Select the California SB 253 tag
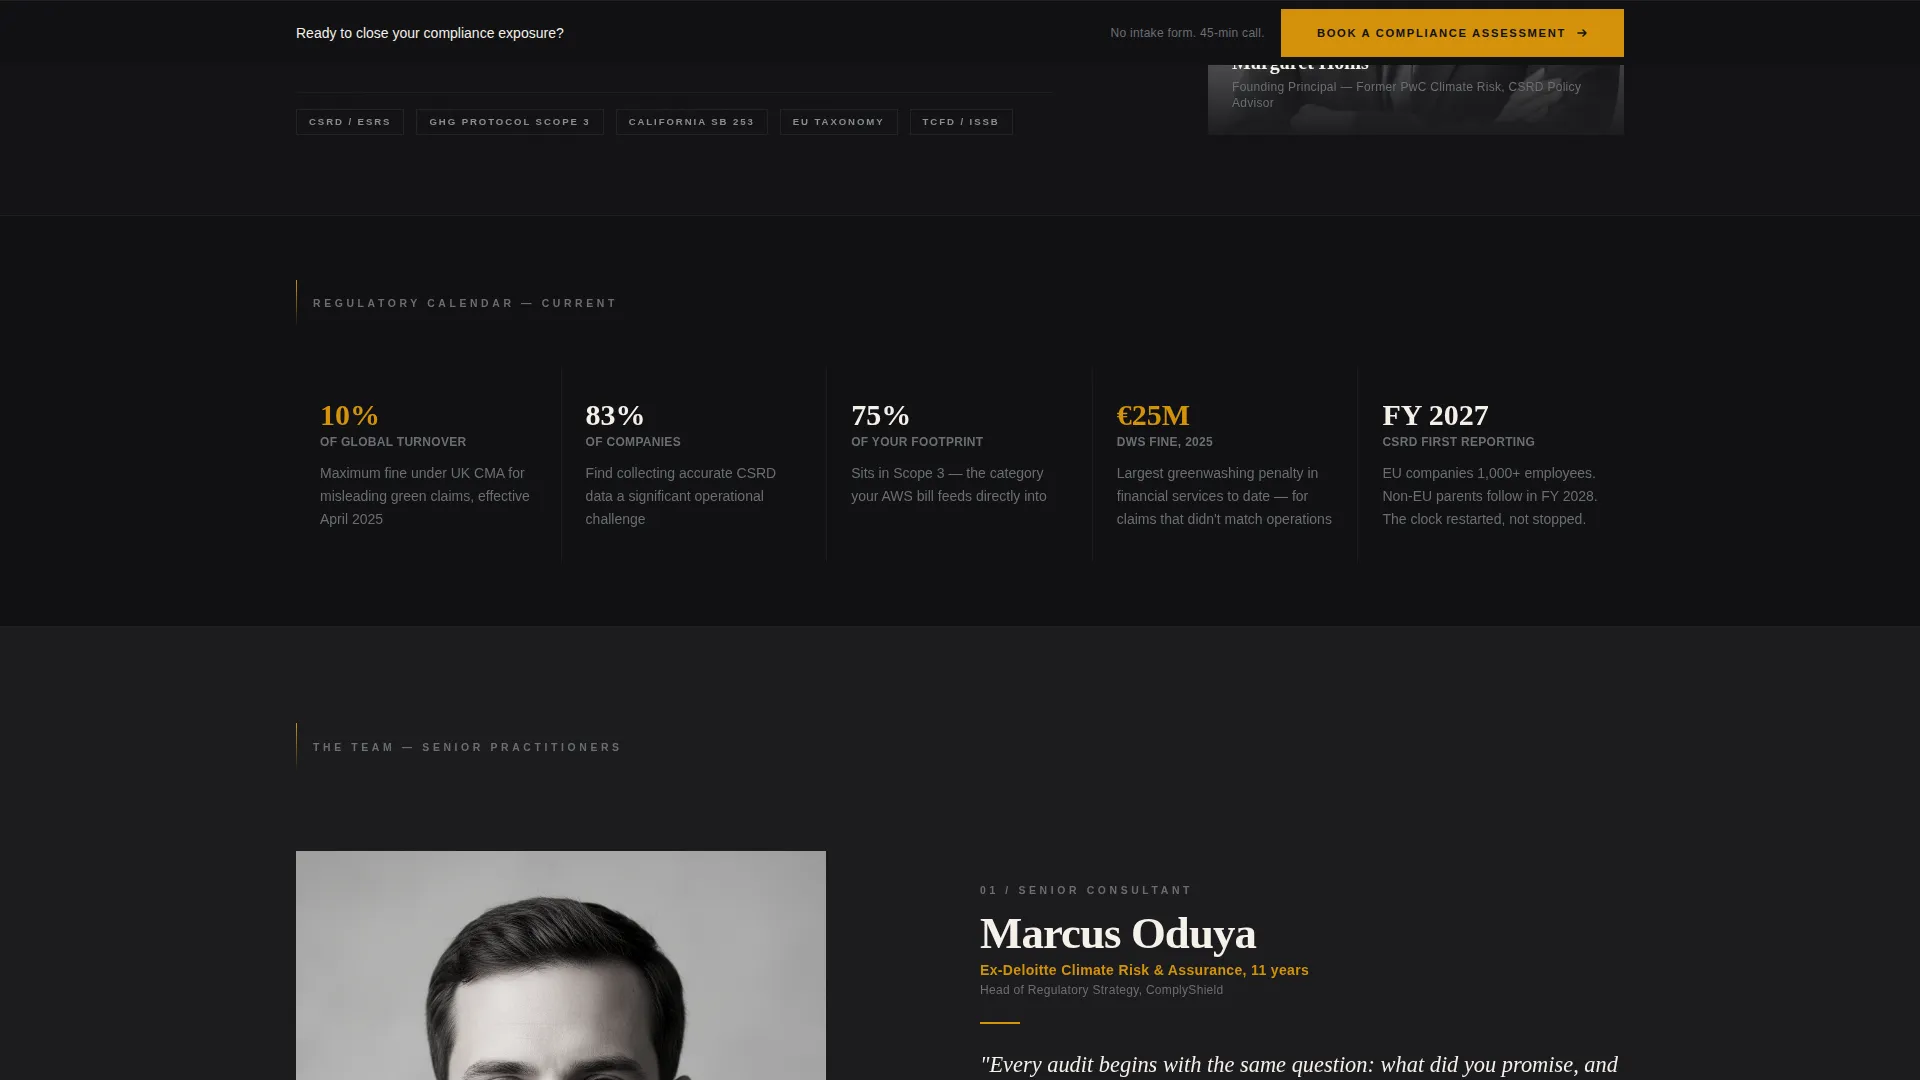The height and width of the screenshot is (1080, 1920). click(692, 122)
